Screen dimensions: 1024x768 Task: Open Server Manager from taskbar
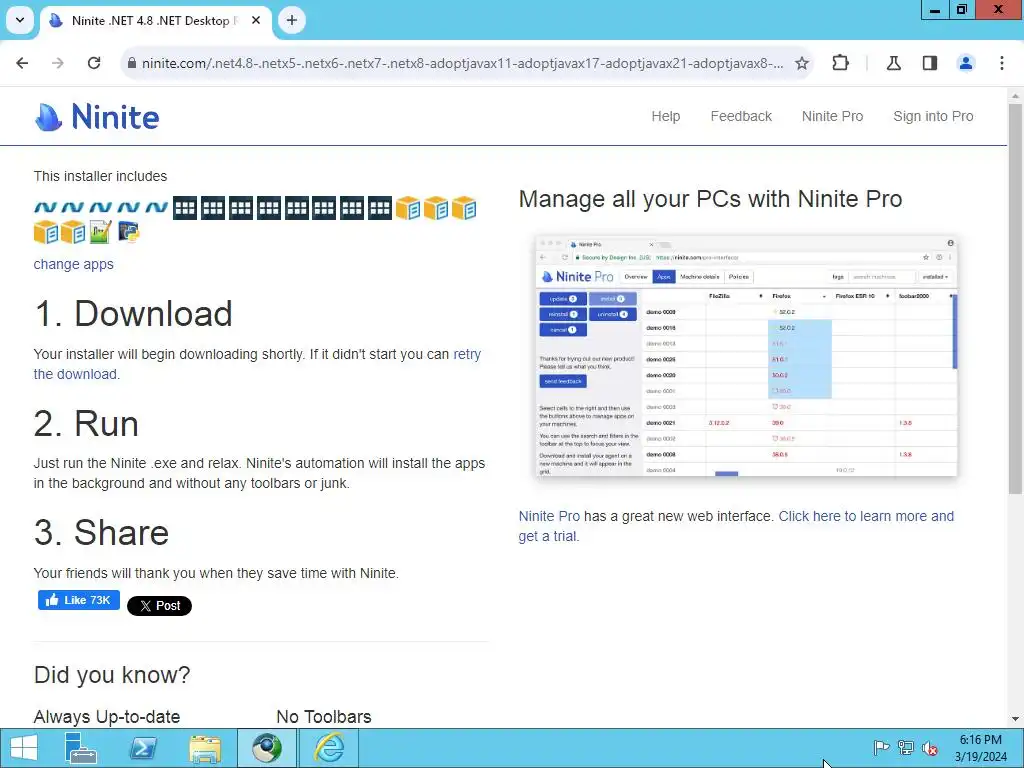pyautogui.click(x=81, y=748)
